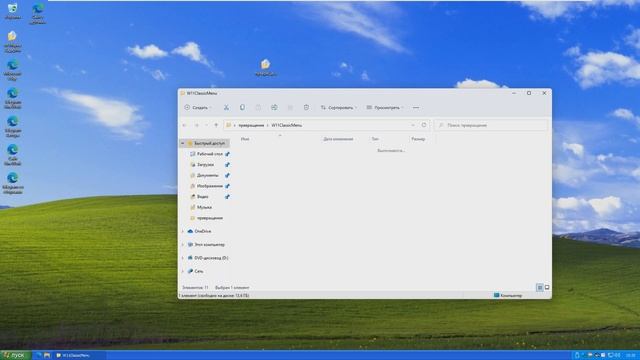This screenshot has height=360, width=640.
Task: Click the pin icon beside Загрузки
Action: coord(227,164)
